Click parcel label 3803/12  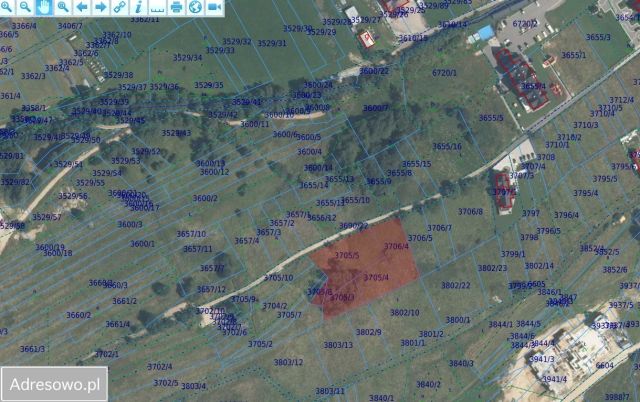(288, 362)
